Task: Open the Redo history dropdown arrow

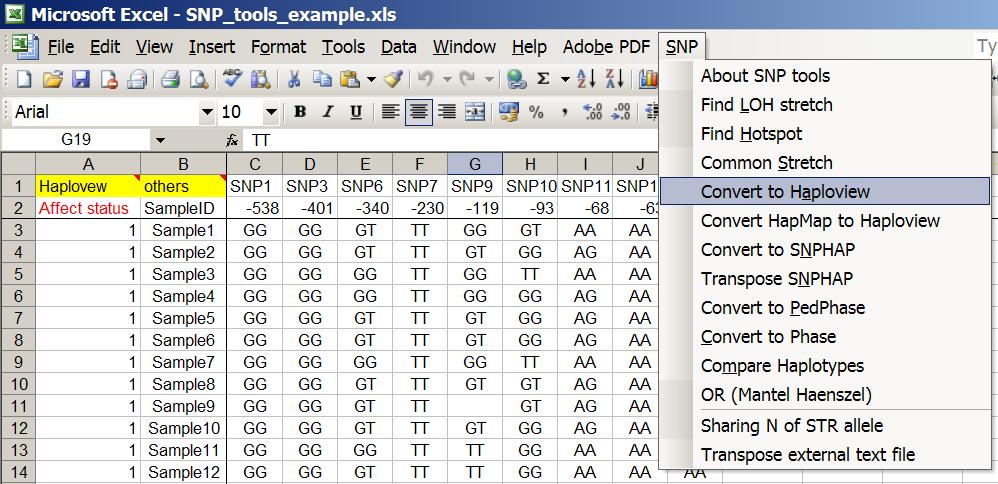Action: pyautogui.click(x=489, y=80)
